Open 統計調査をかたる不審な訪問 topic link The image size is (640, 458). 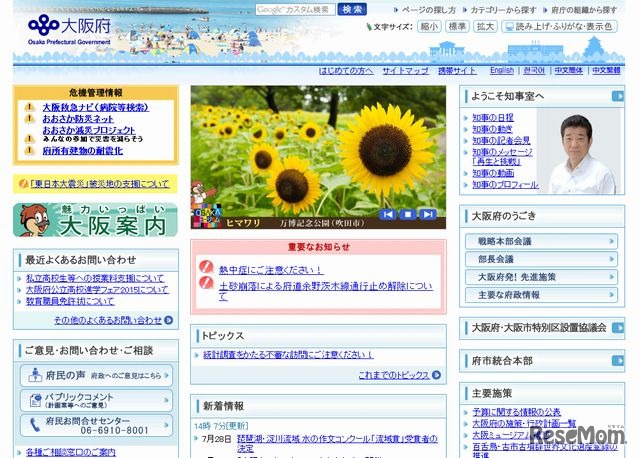[288, 355]
